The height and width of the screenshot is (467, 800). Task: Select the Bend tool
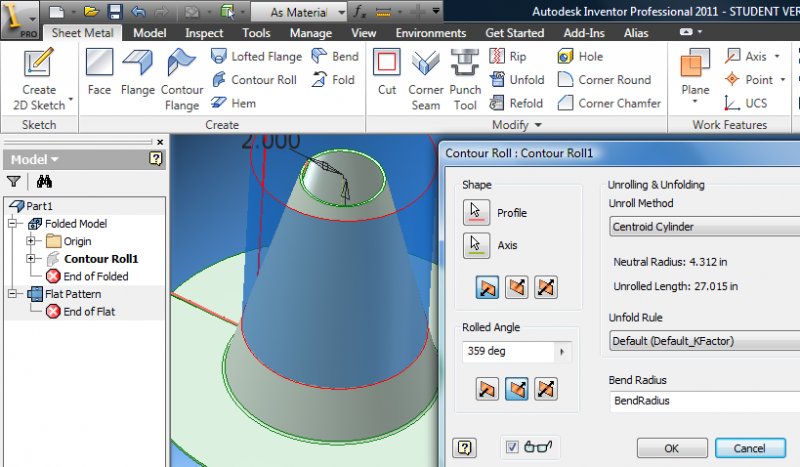point(335,56)
